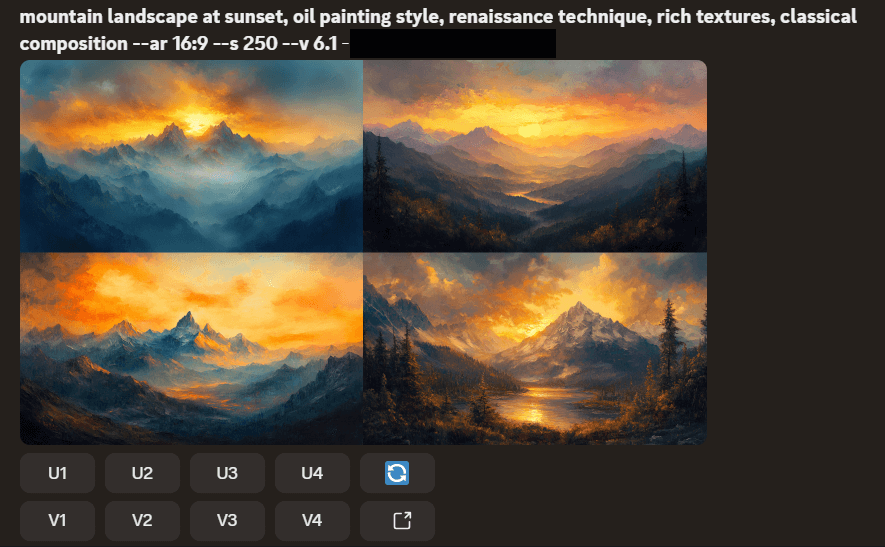Click the blue re-roll refresh icon

coord(397,473)
